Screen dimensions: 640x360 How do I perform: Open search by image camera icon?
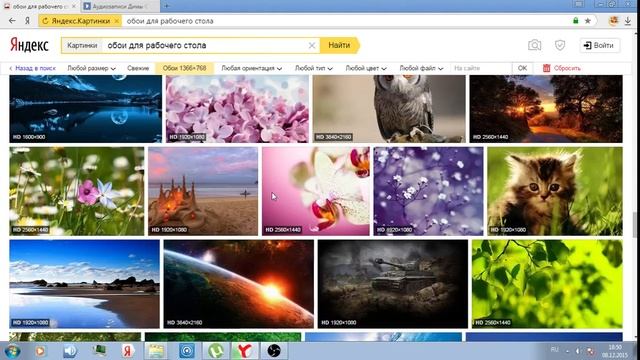(x=534, y=45)
